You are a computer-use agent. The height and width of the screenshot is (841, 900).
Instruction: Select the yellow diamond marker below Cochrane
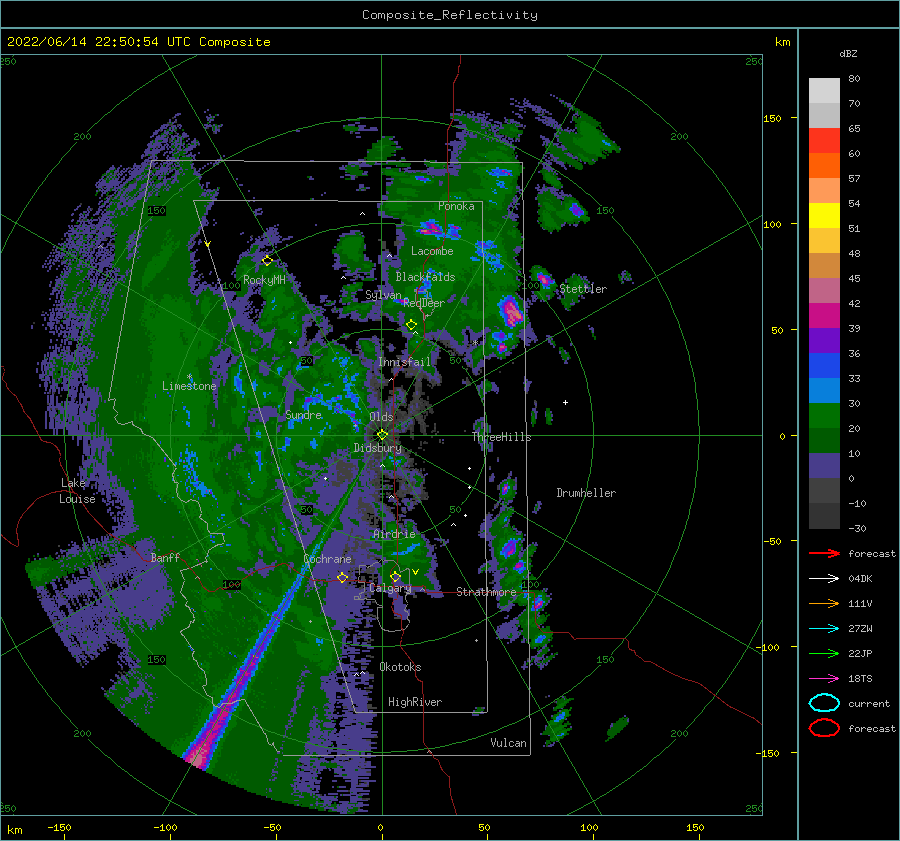342,577
